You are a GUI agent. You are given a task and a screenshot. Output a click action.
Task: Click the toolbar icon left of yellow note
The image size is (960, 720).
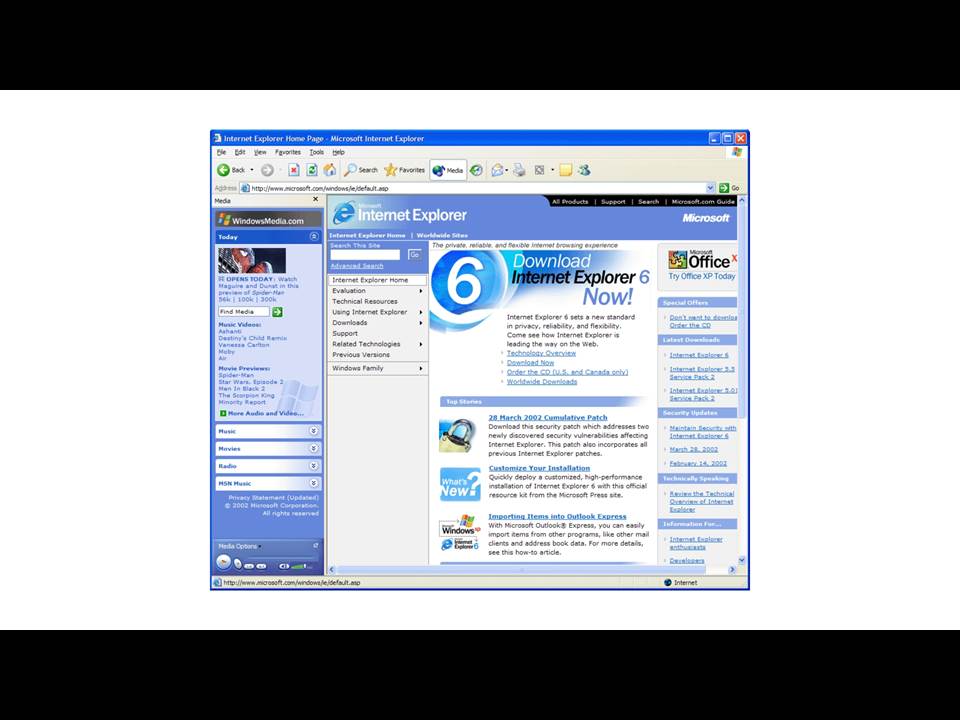pyautogui.click(x=539, y=170)
